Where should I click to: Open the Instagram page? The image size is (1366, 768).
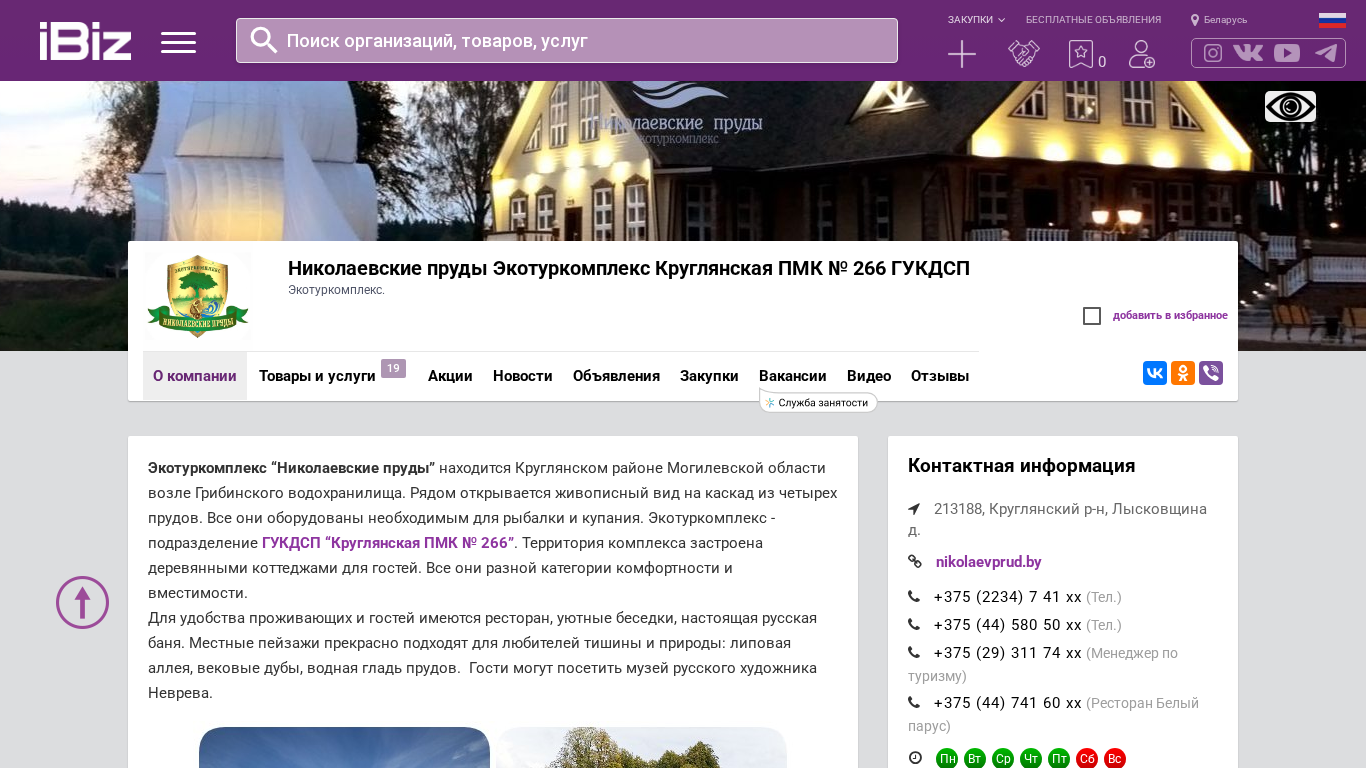(x=1213, y=53)
